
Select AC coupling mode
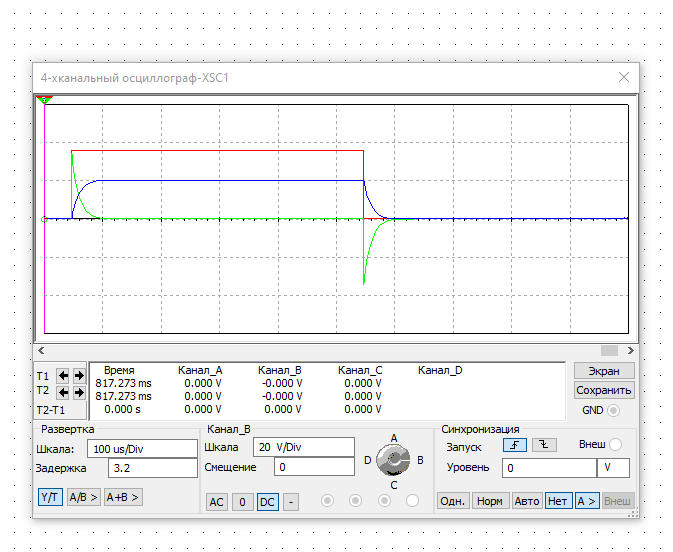point(216,502)
